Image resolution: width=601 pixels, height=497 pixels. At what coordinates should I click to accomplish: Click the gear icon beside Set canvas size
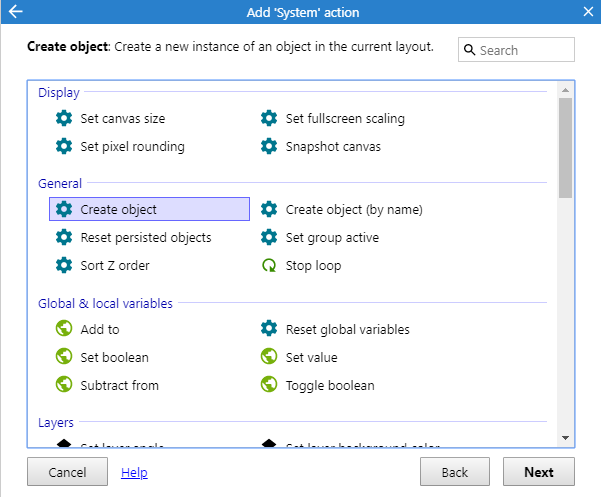pos(64,119)
